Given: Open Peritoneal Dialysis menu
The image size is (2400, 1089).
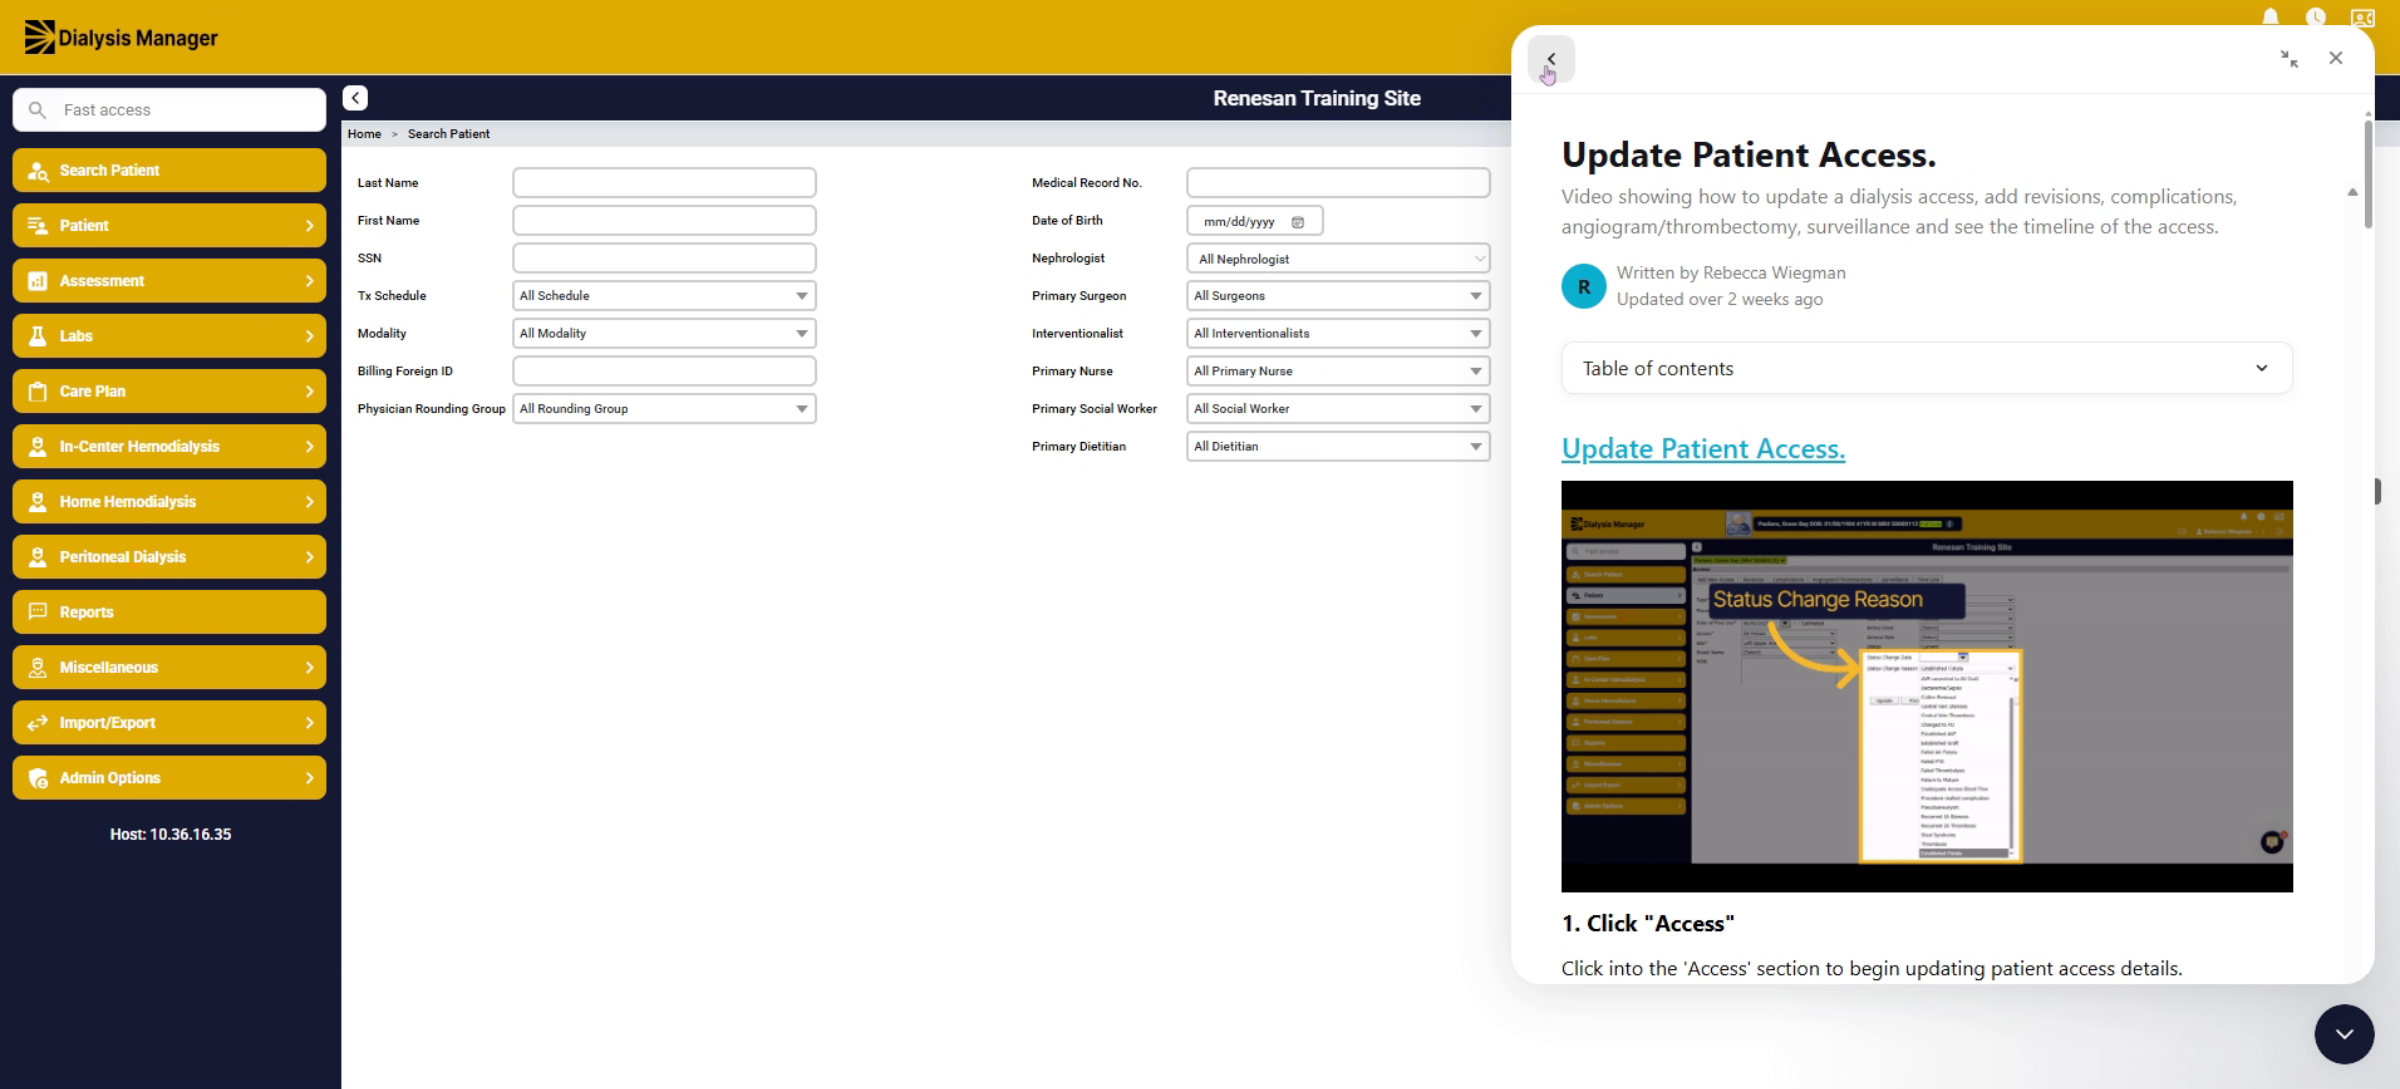Looking at the screenshot, I should [169, 557].
